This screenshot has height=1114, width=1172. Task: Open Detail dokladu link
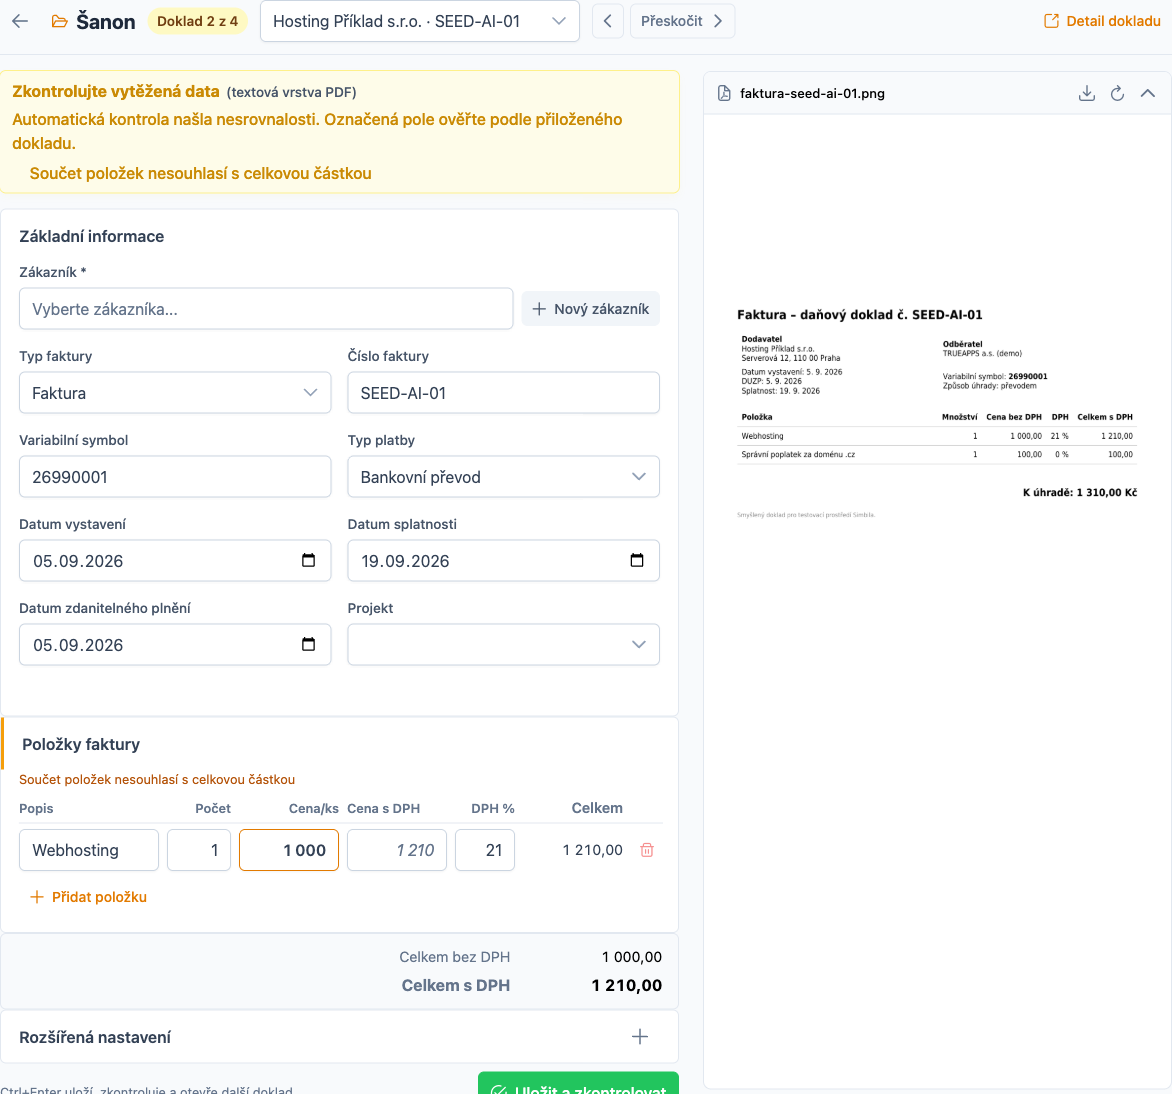tap(1102, 21)
